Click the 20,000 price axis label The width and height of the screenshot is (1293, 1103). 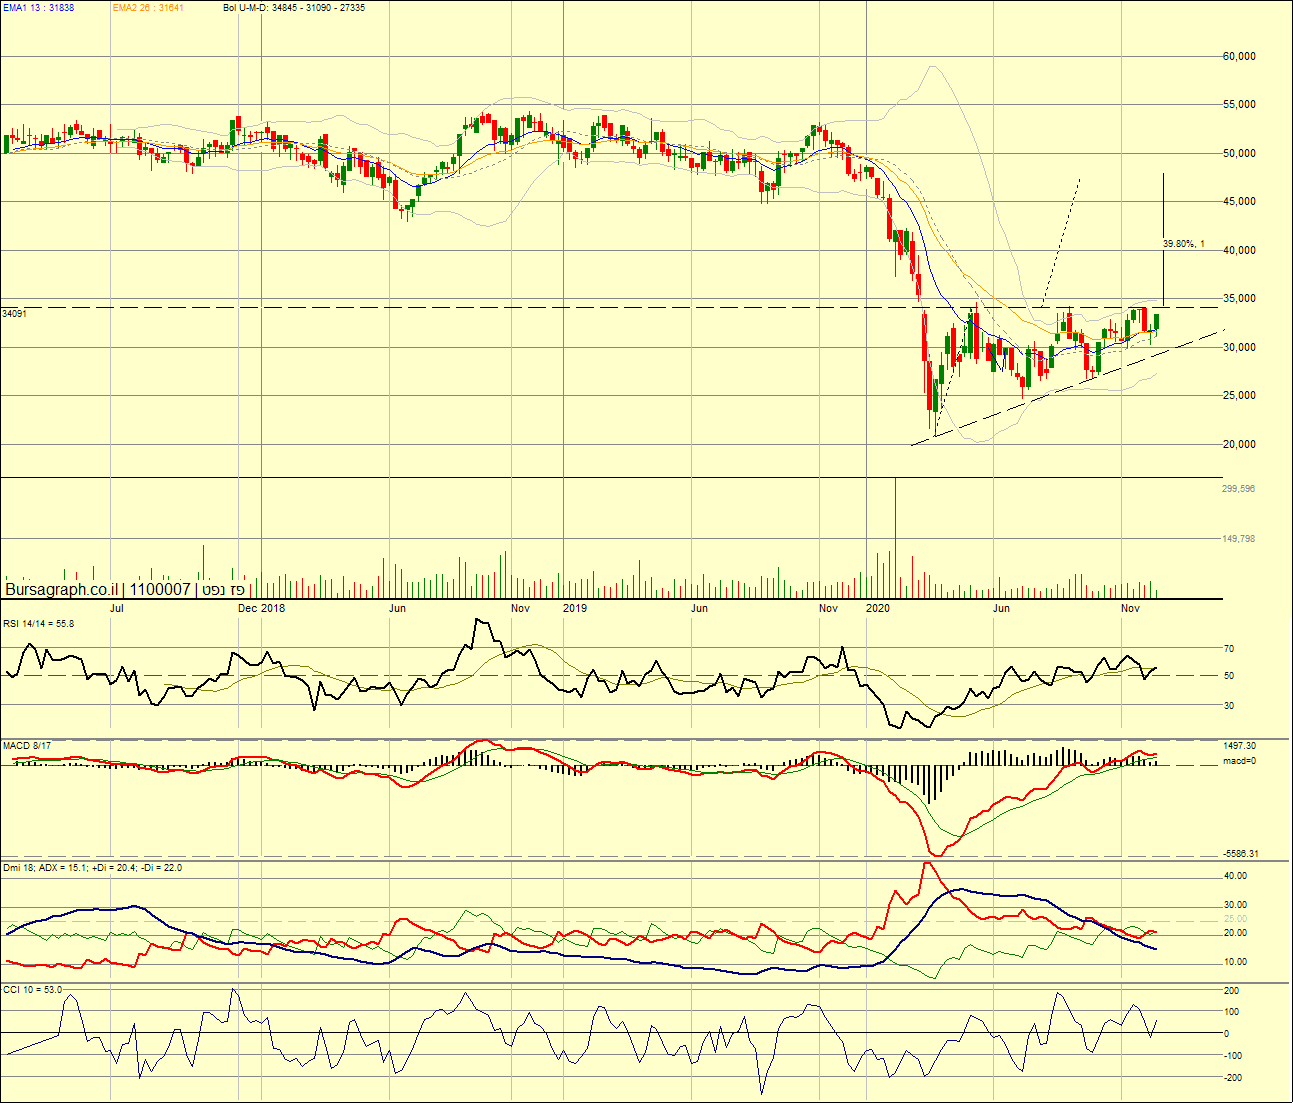tap(1239, 445)
